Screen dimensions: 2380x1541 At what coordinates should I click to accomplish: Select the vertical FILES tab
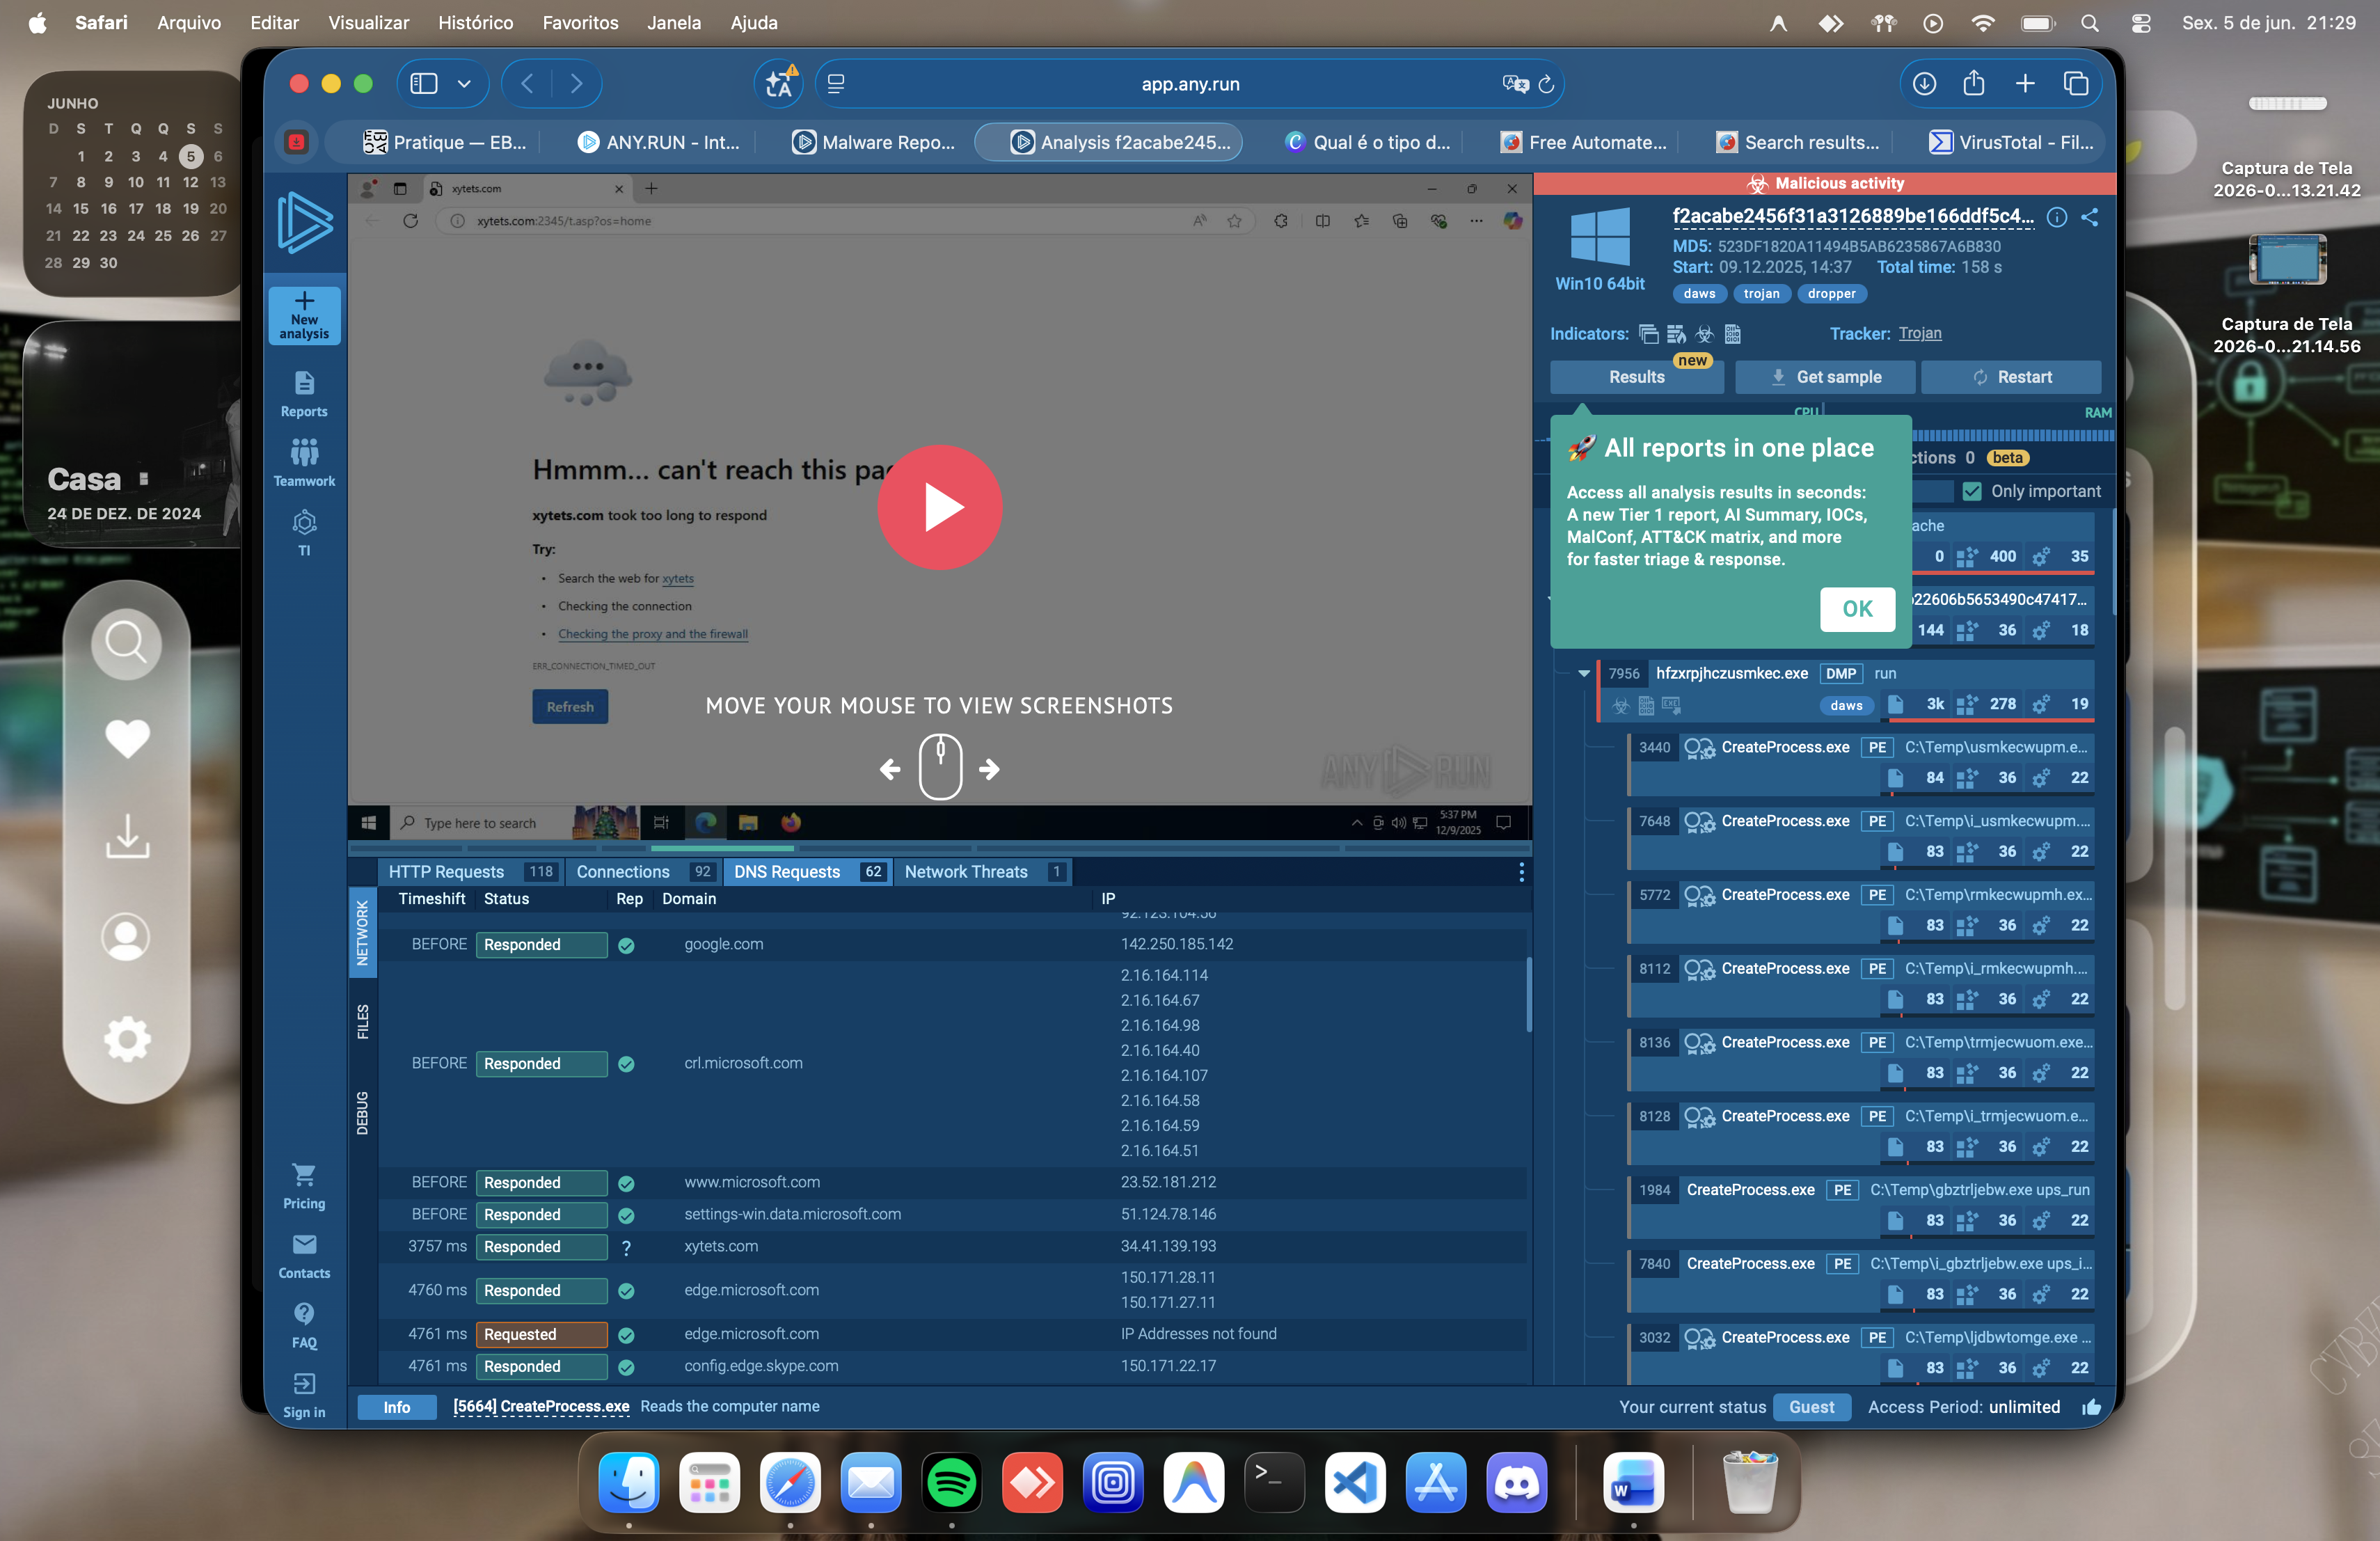pos(363,1022)
